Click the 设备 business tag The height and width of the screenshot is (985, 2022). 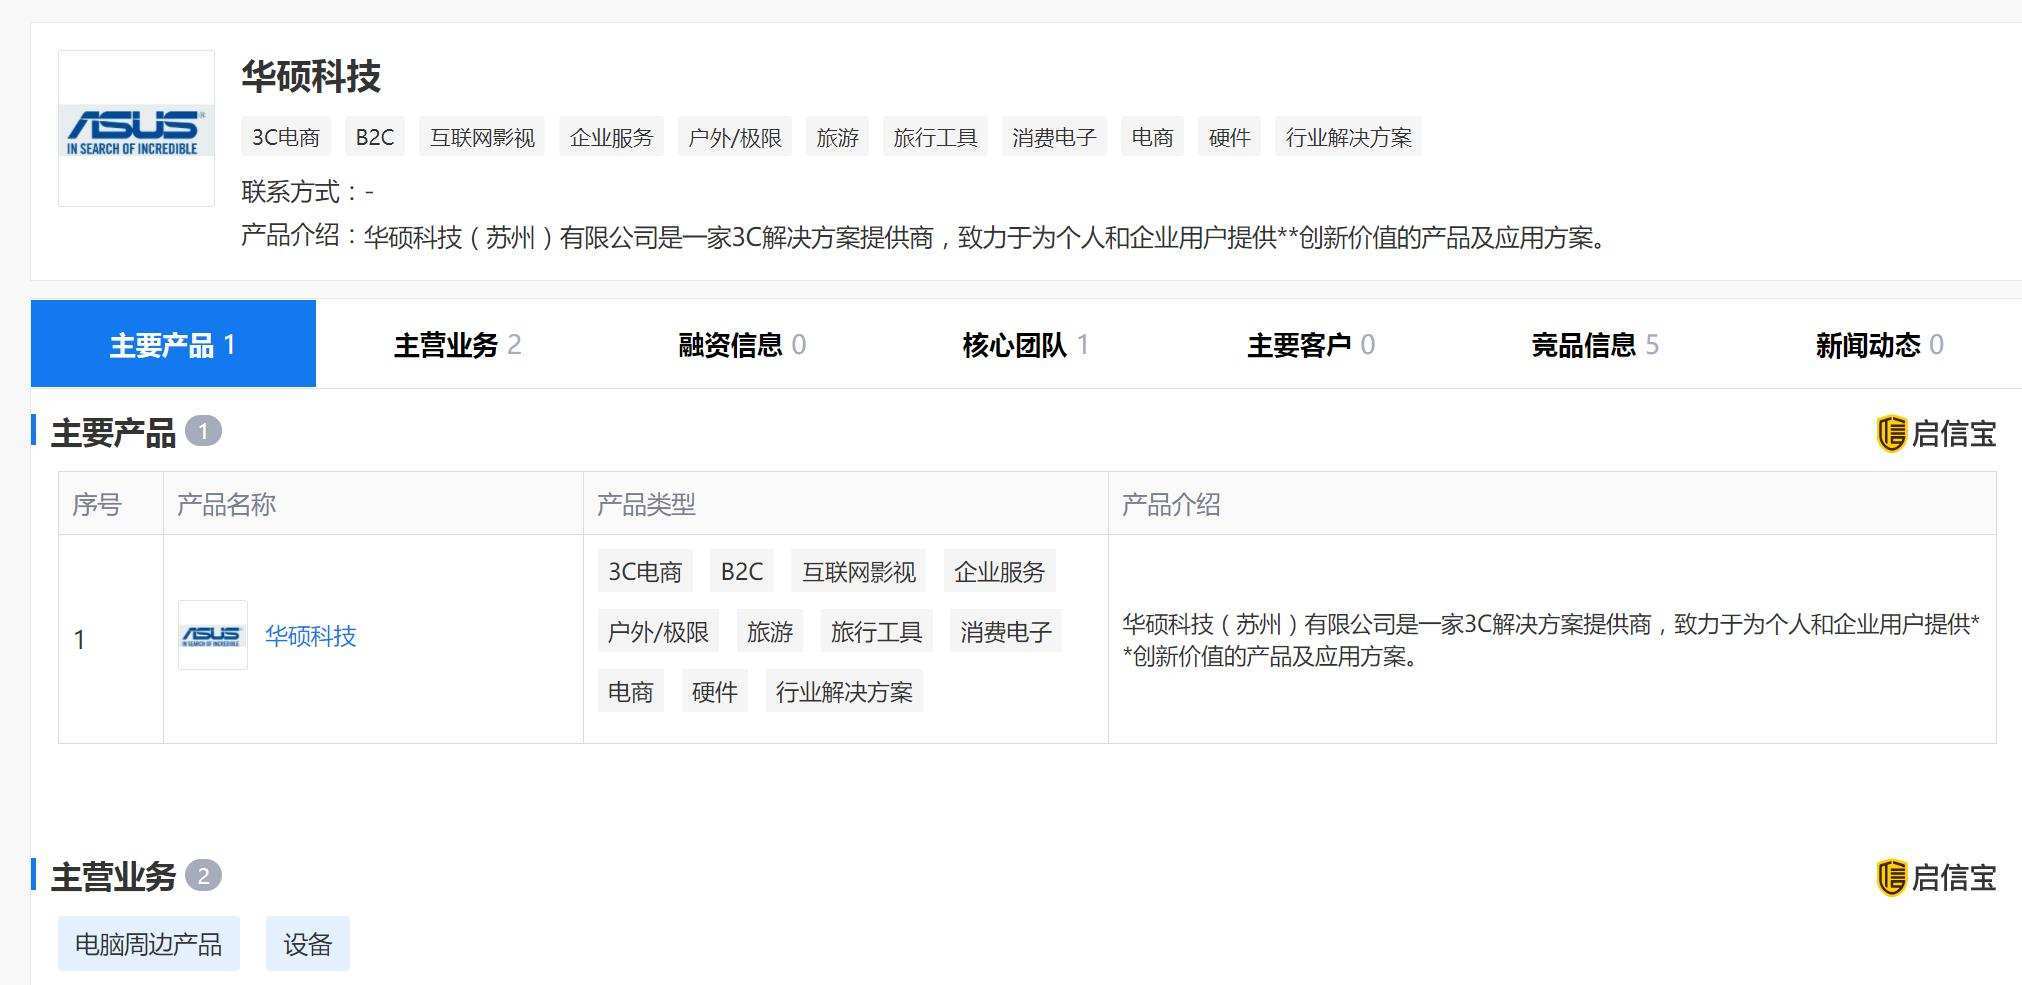(308, 944)
